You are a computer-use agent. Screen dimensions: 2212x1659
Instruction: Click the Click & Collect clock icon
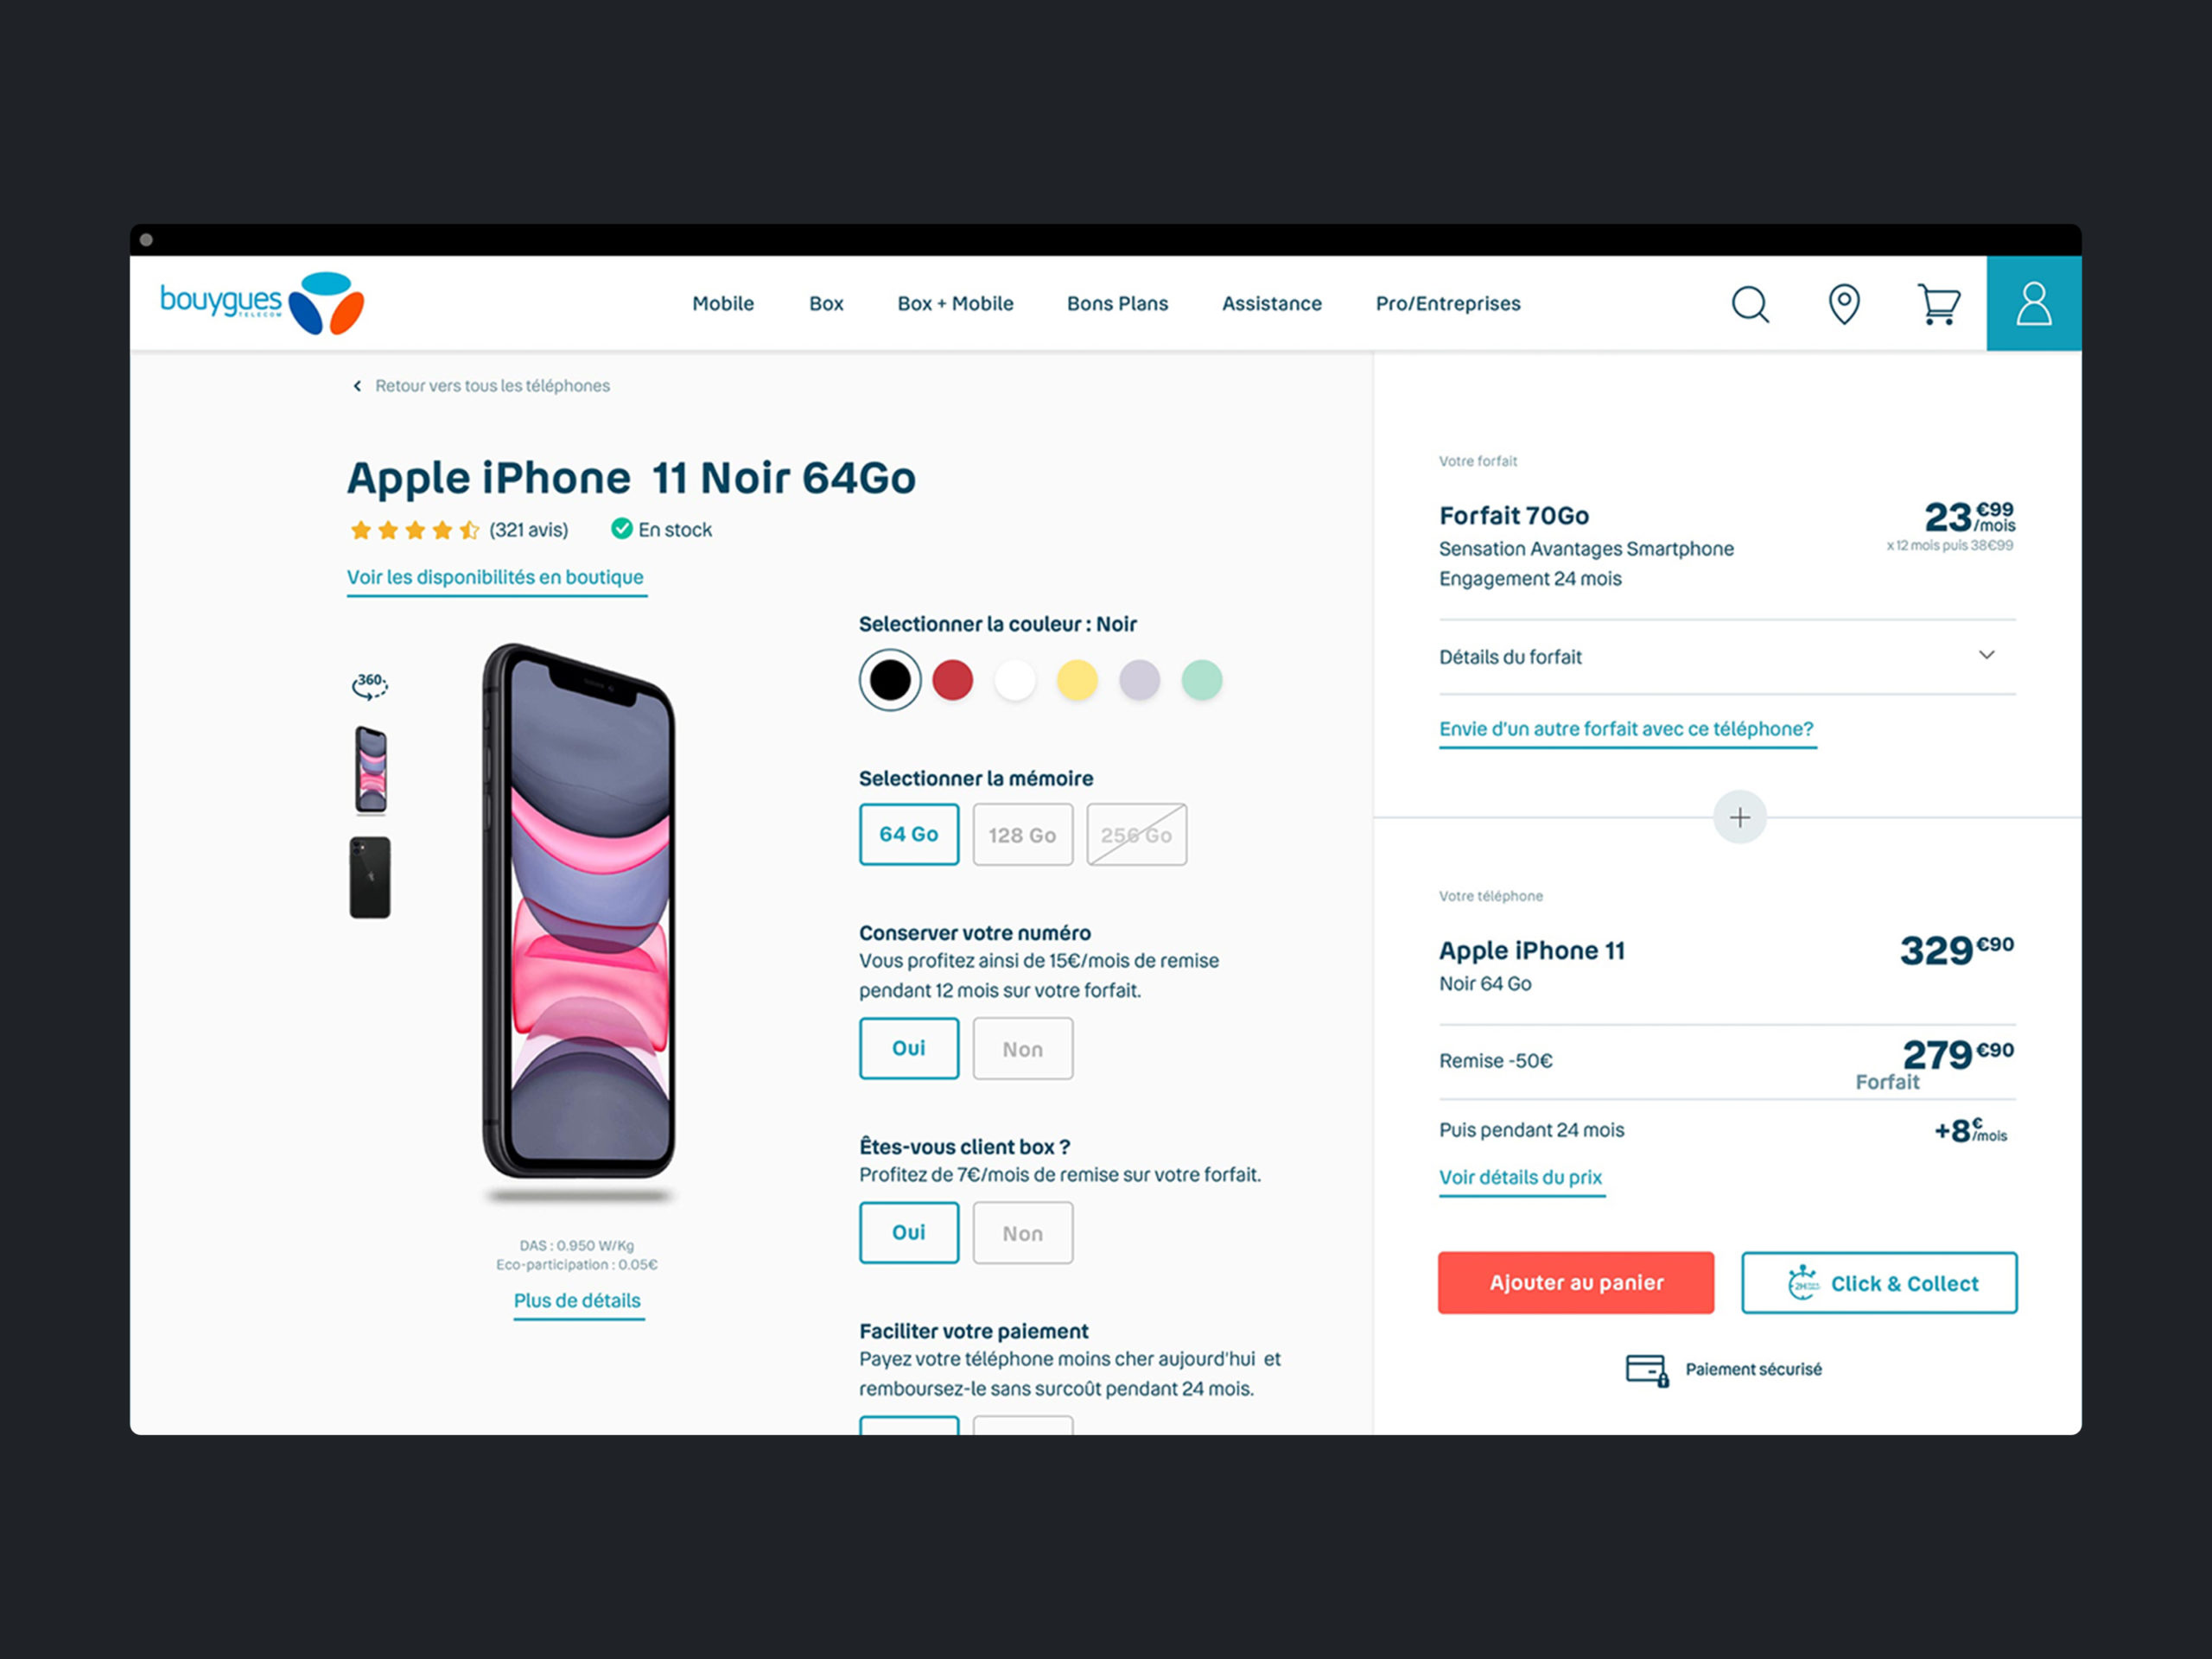[x=1799, y=1284]
